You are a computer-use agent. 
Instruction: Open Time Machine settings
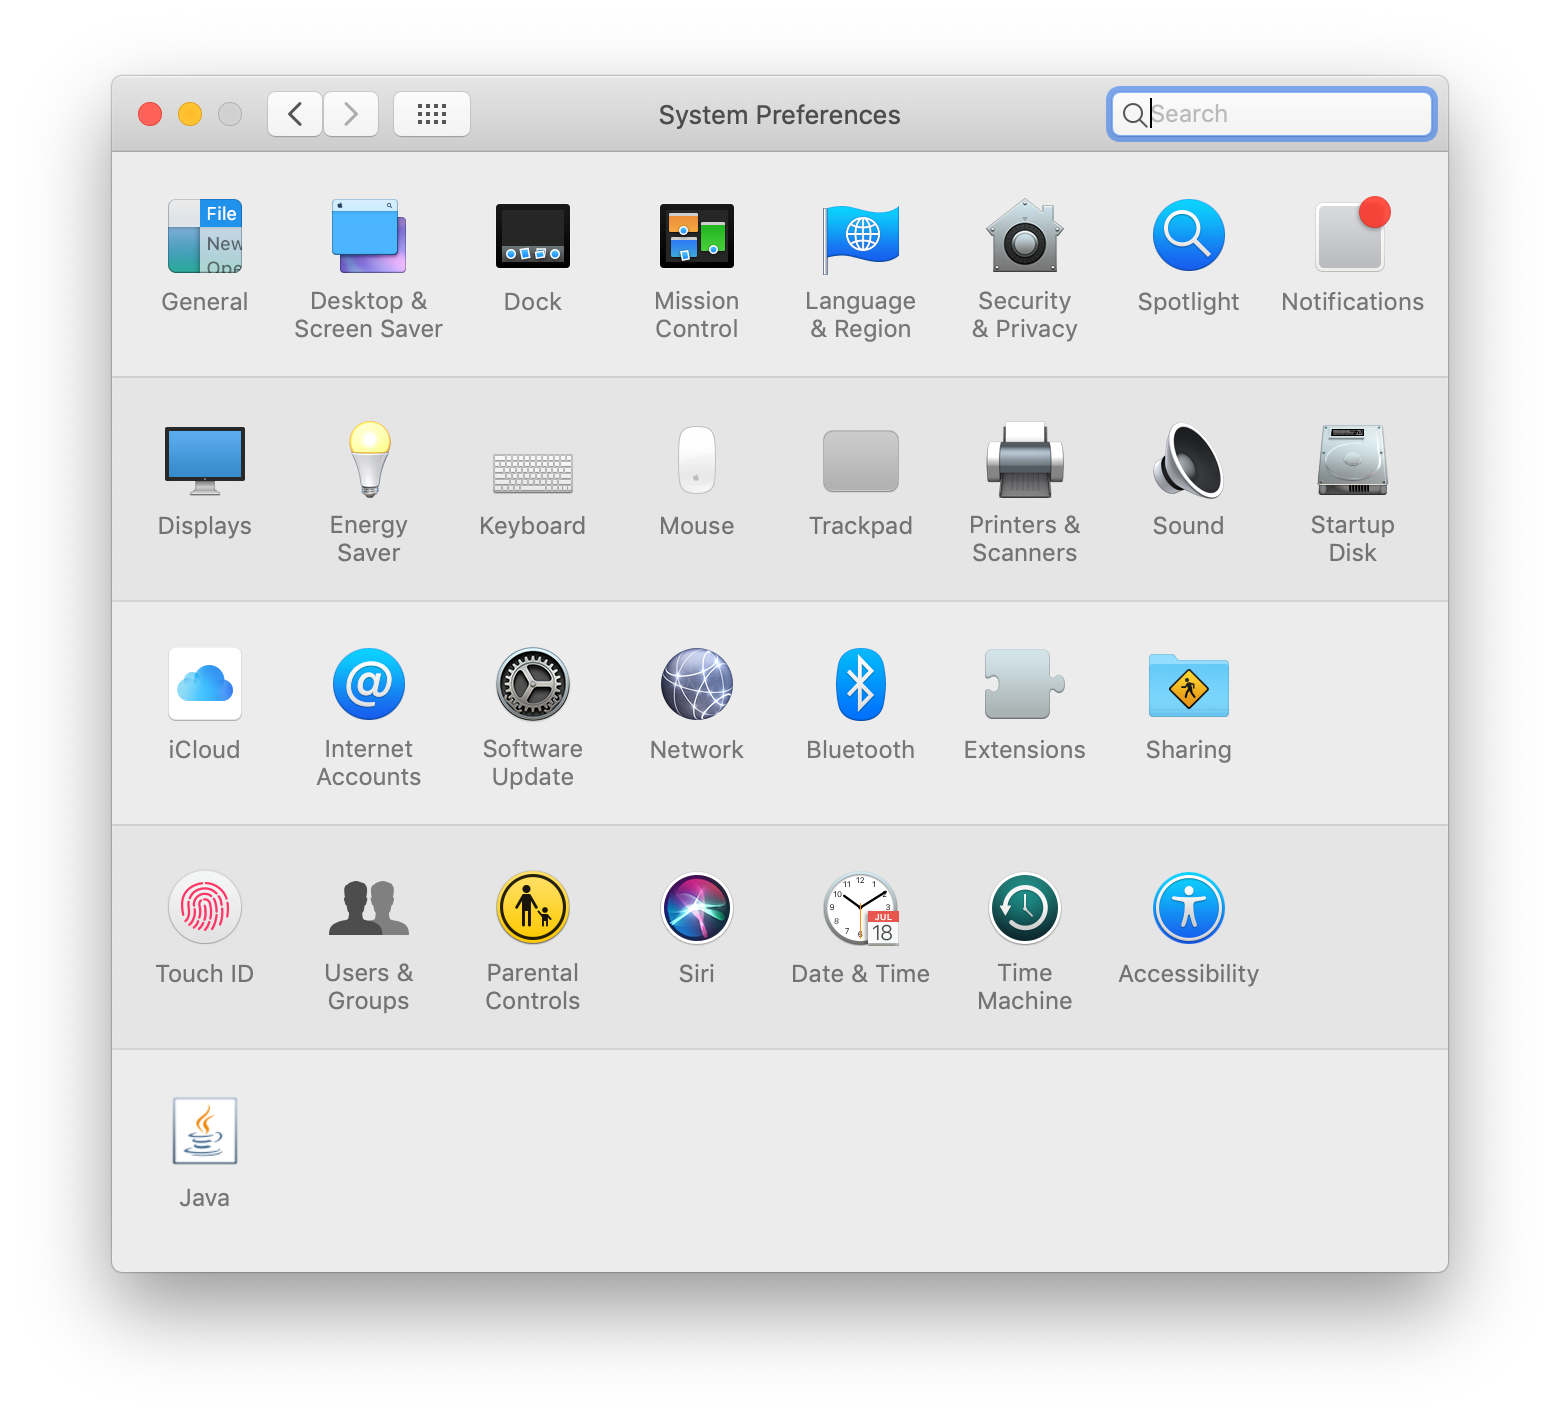[x=1024, y=907]
